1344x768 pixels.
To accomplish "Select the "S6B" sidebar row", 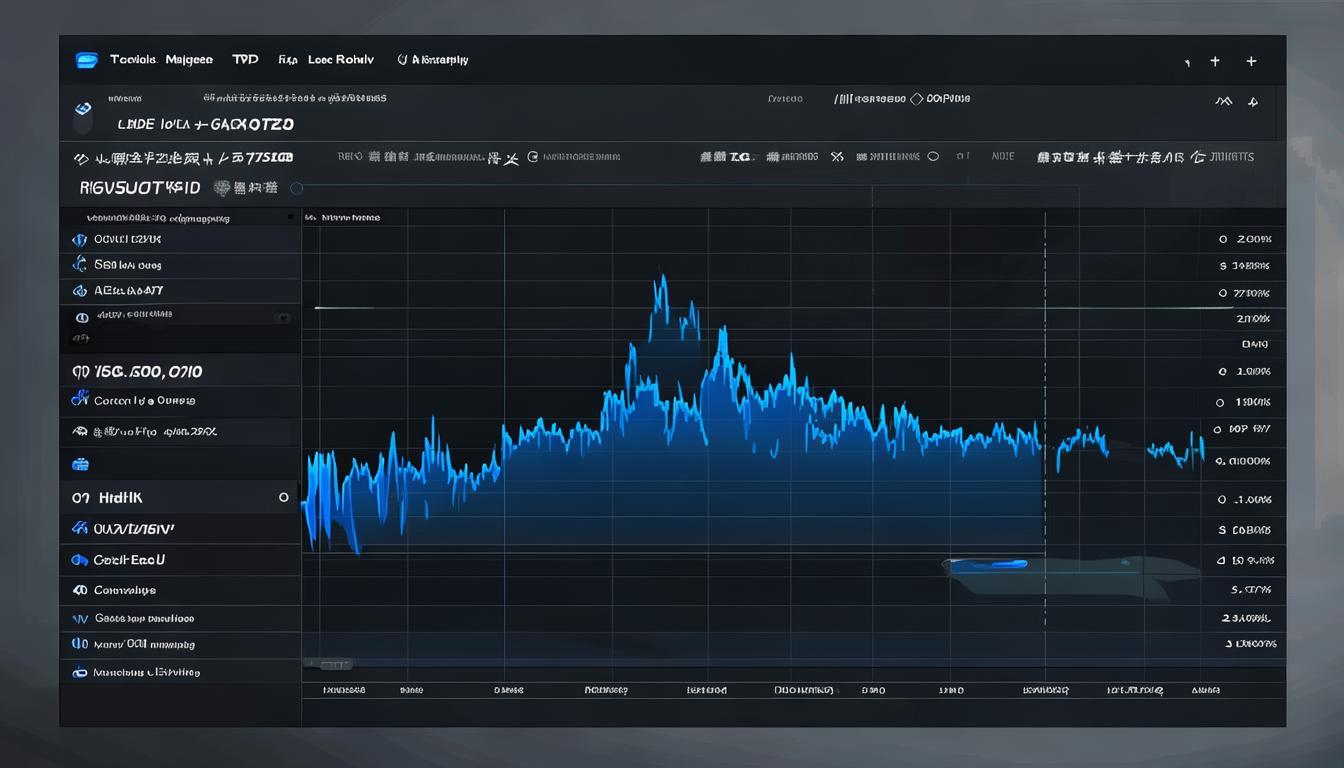I will 180,265.
